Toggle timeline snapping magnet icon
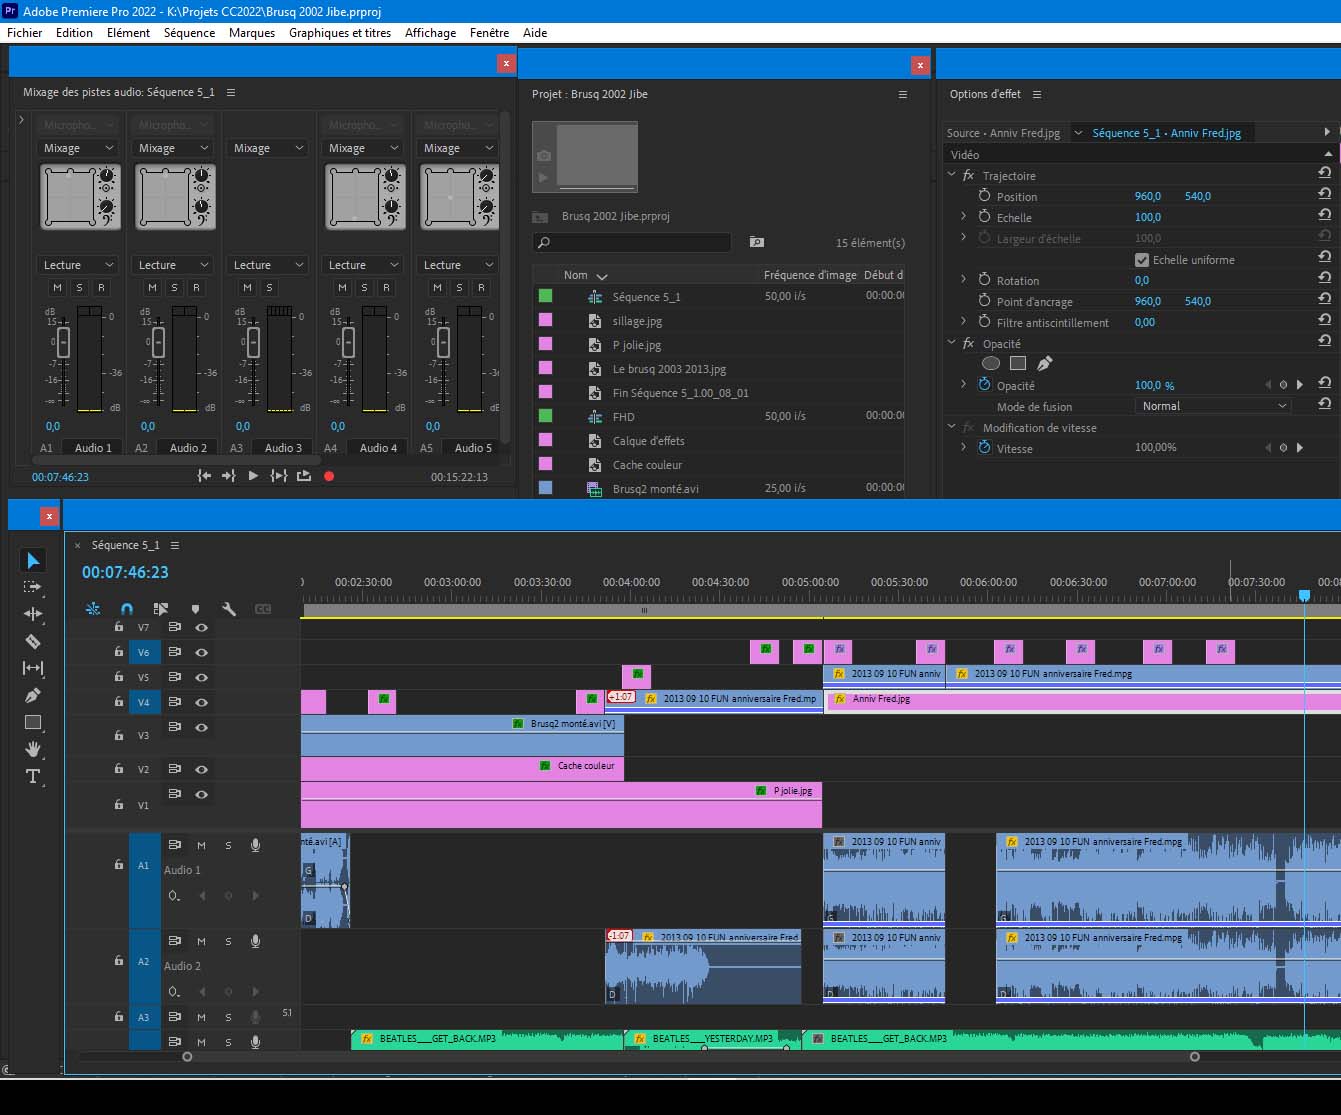This screenshot has height=1115, width=1341. [x=127, y=608]
